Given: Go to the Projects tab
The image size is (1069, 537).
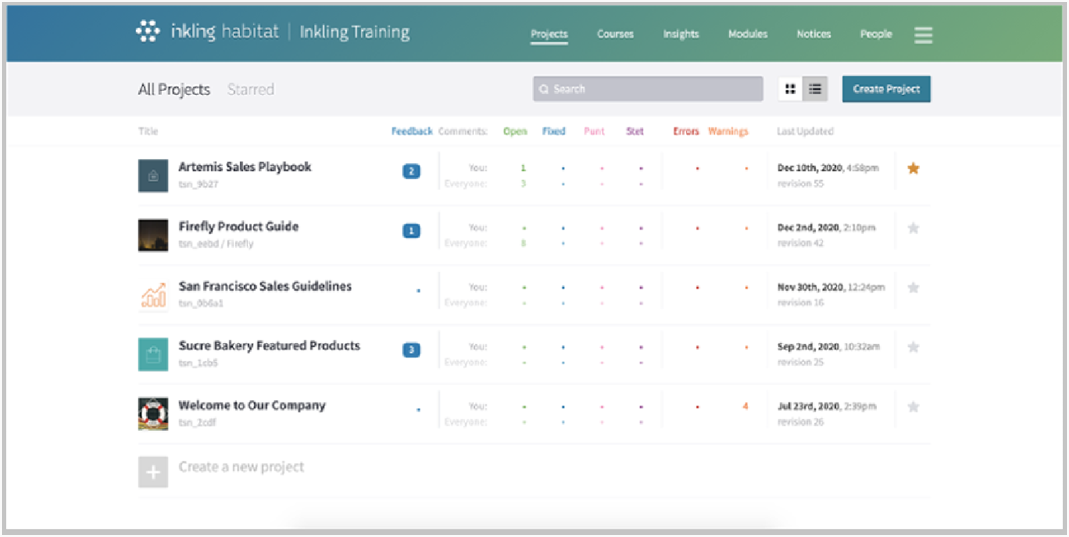Looking at the screenshot, I should 549,34.
